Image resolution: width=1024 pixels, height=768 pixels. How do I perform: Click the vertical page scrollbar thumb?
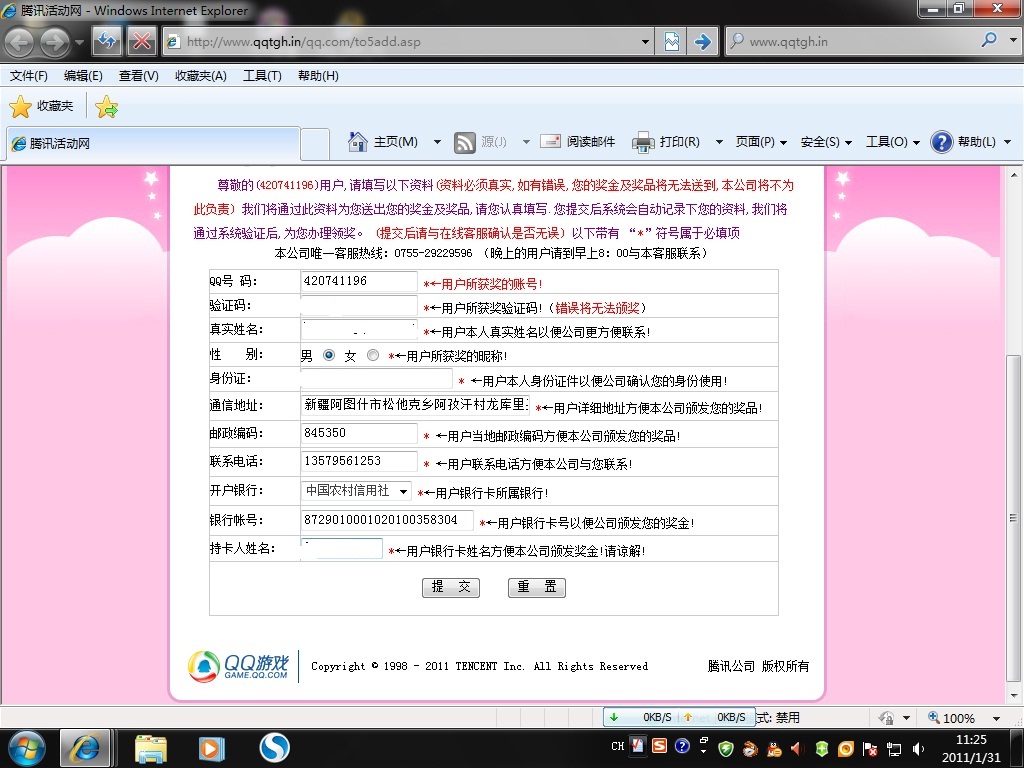point(1013,519)
